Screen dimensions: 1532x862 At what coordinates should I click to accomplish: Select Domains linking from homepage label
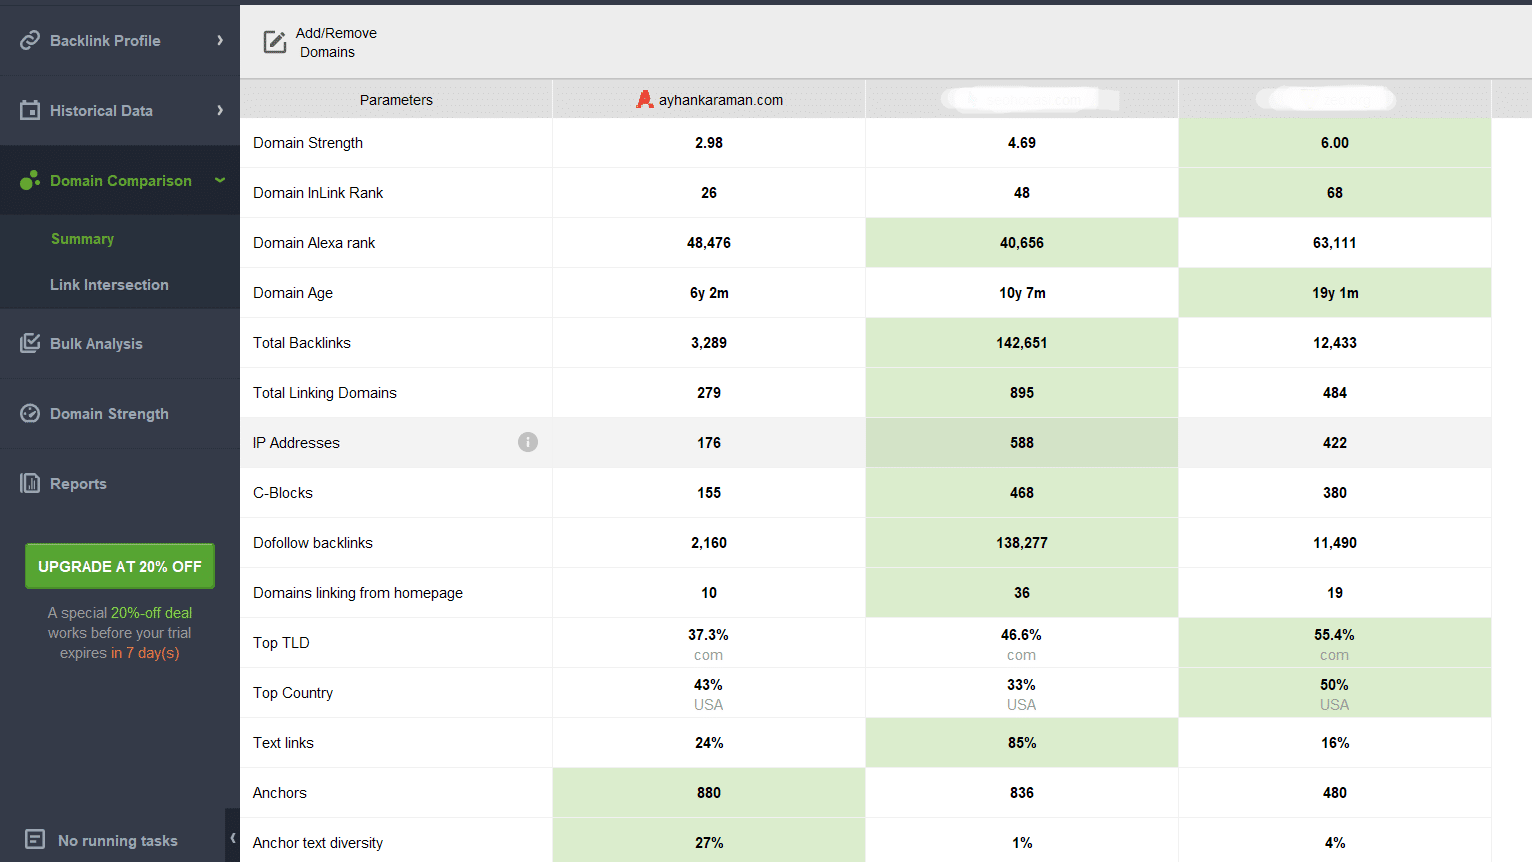(x=358, y=593)
